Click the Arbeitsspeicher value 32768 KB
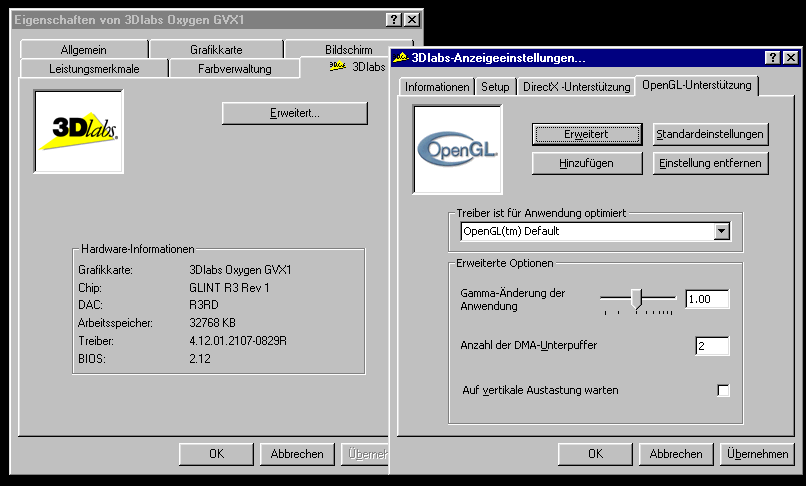Image resolution: width=806 pixels, height=486 pixels. [212, 323]
